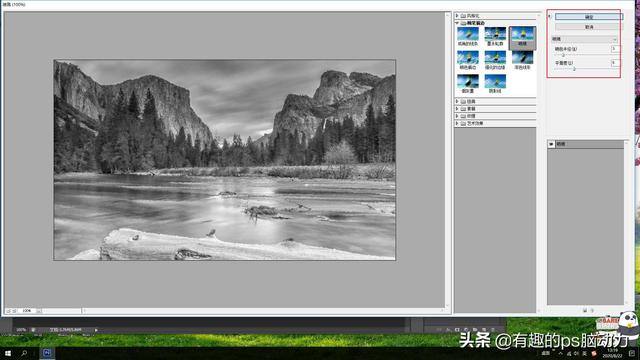Select the Accented Edges filter thumbnail
Screen dimensions: 640x360
pos(495,60)
